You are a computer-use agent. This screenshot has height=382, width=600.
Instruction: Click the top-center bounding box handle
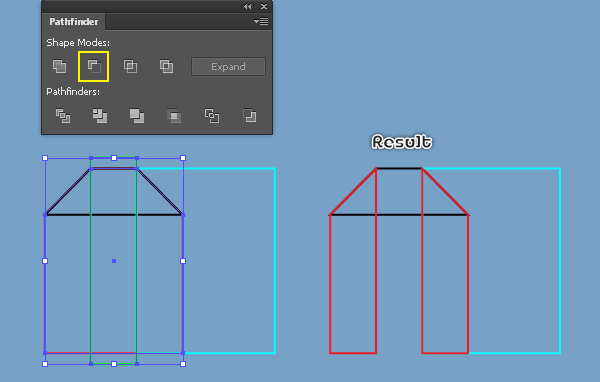click(114, 158)
